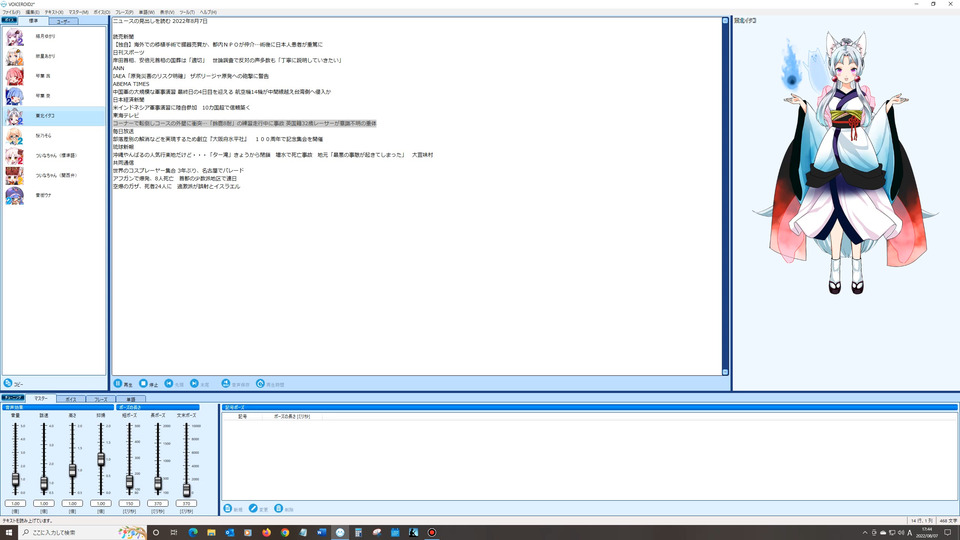Click the '世界のコスプレーヤー集合' headline line
Screen dimensions: 960x540
(178, 170)
